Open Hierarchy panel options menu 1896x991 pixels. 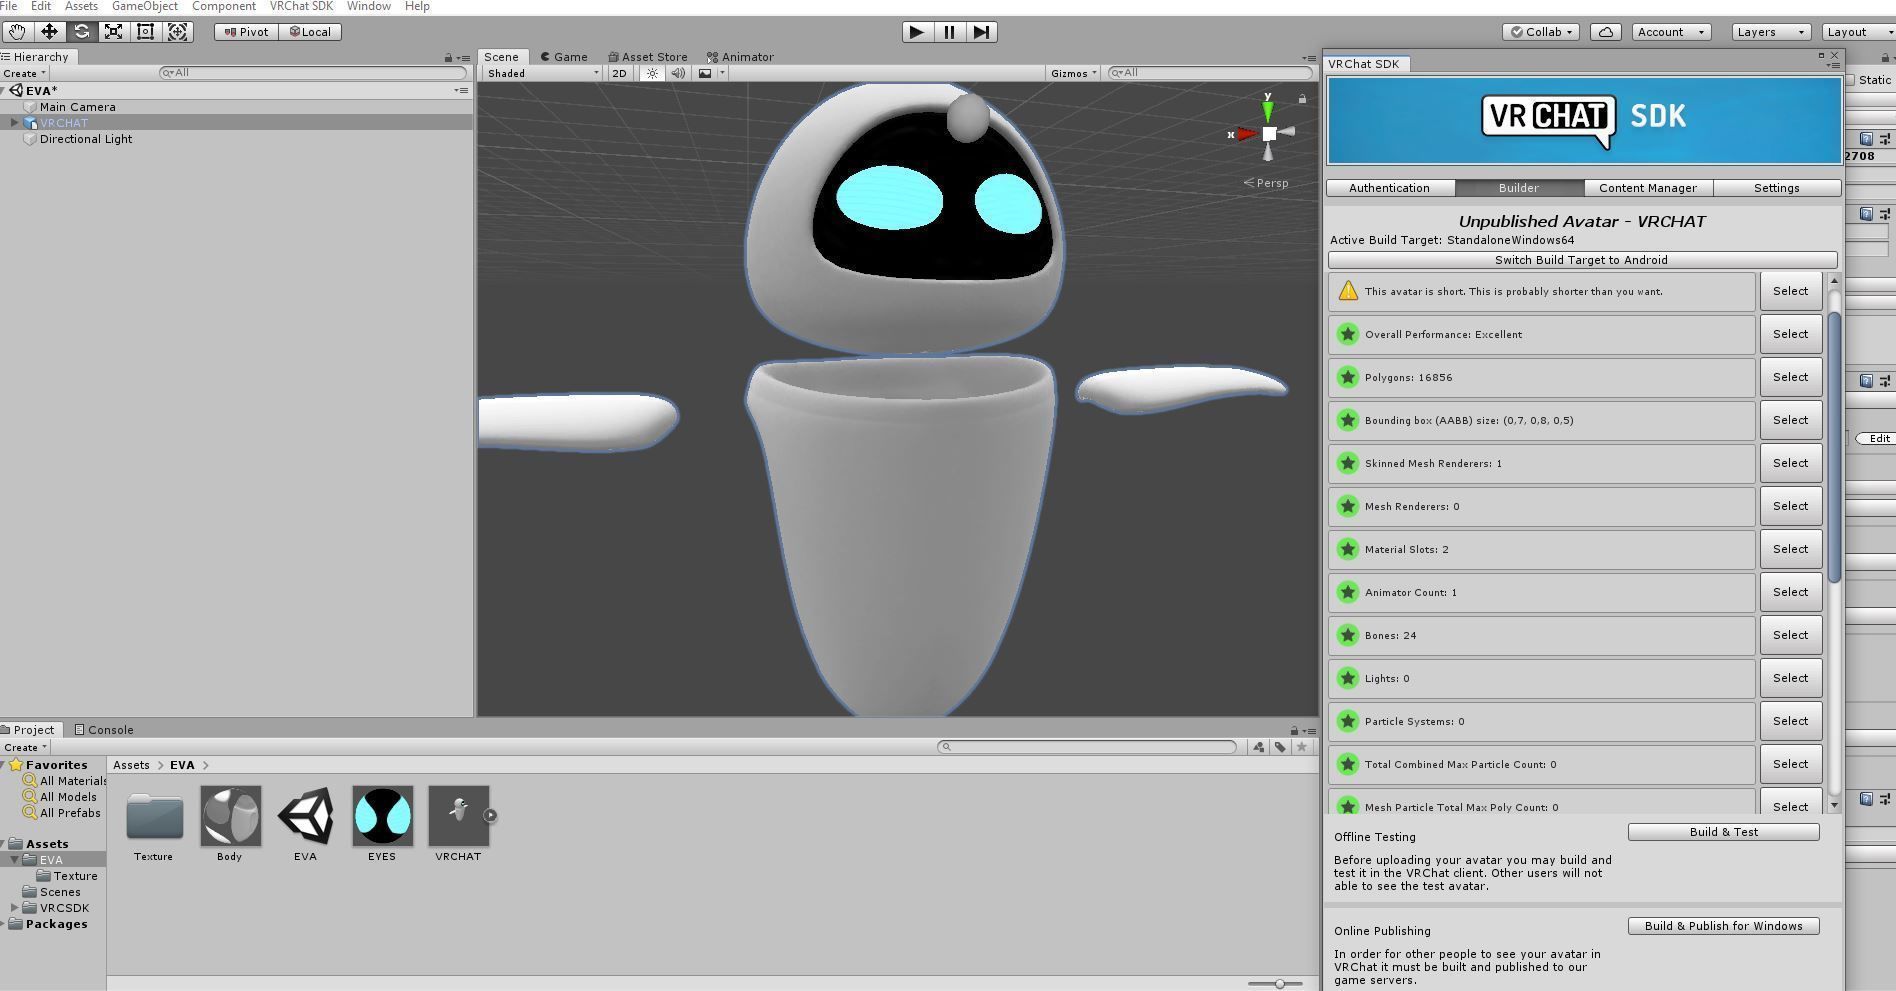[463, 58]
